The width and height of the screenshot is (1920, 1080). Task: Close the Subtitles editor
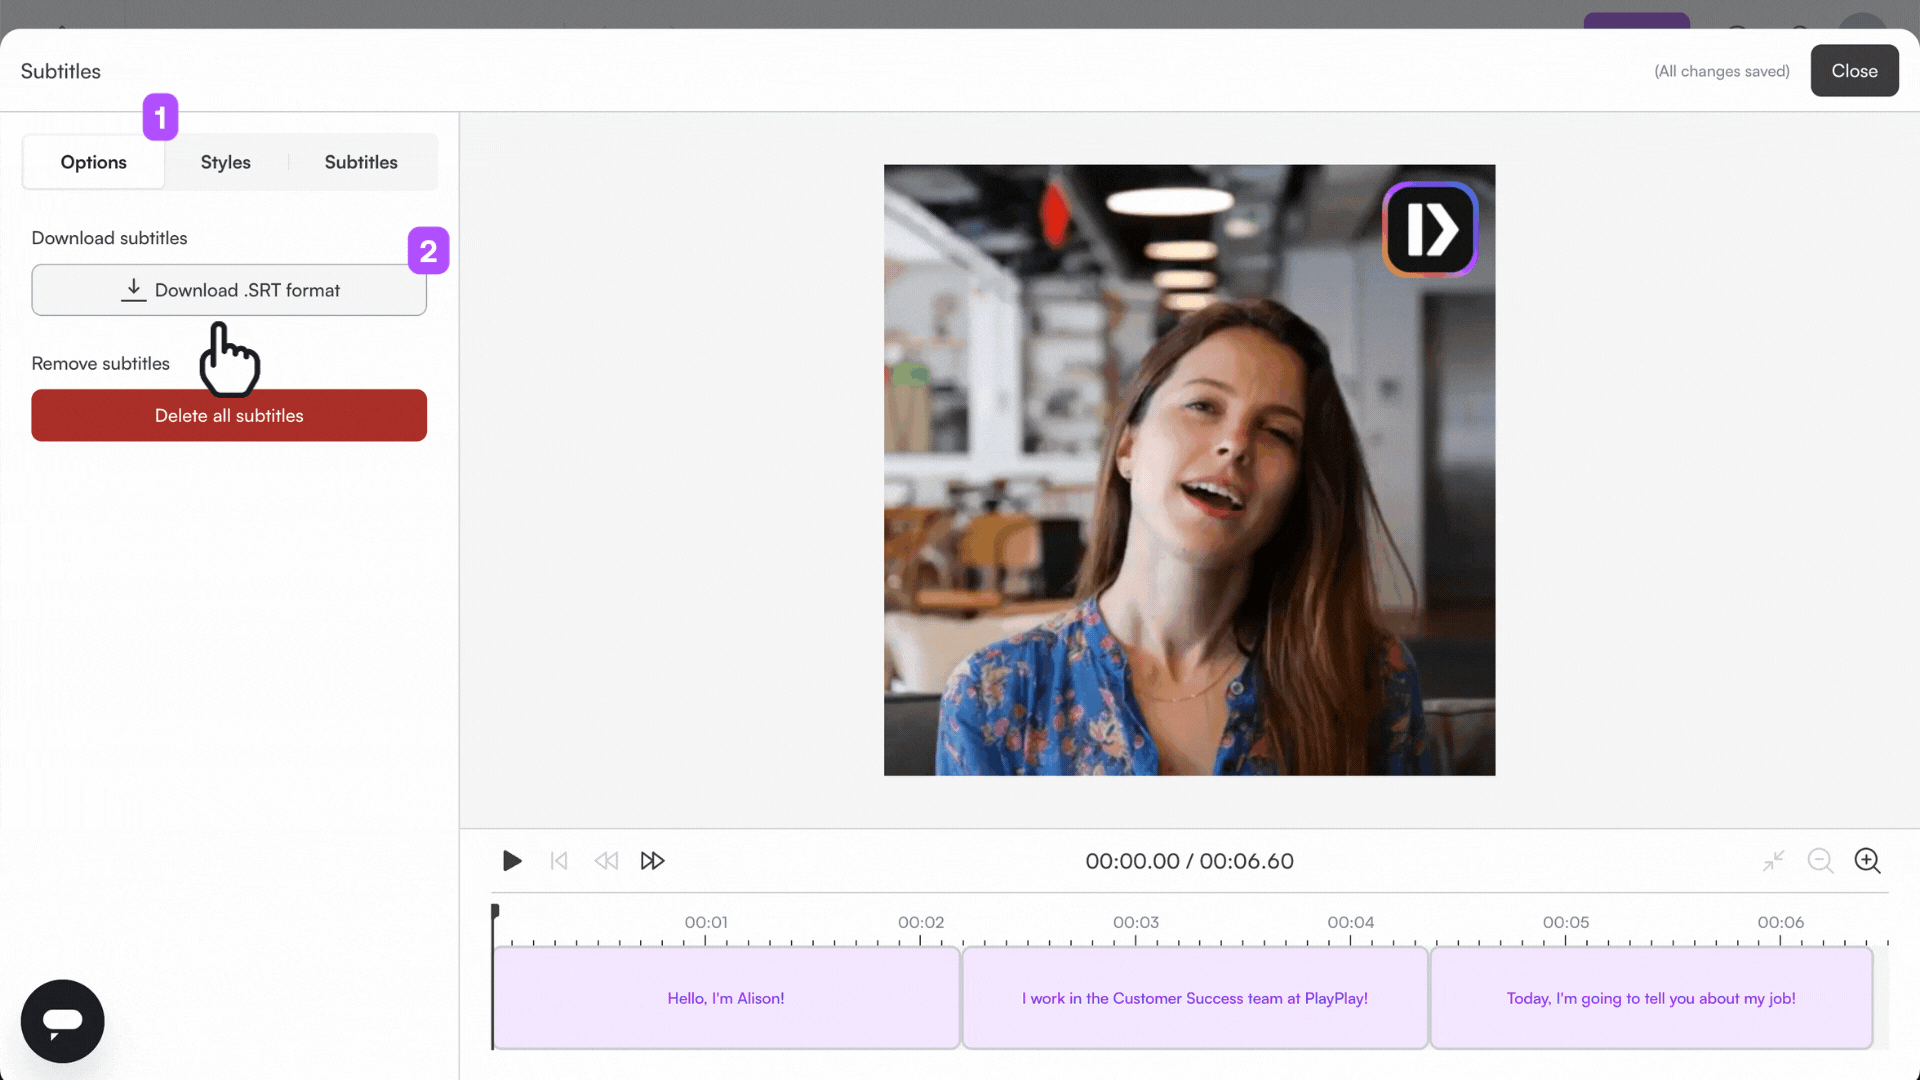tap(1854, 70)
